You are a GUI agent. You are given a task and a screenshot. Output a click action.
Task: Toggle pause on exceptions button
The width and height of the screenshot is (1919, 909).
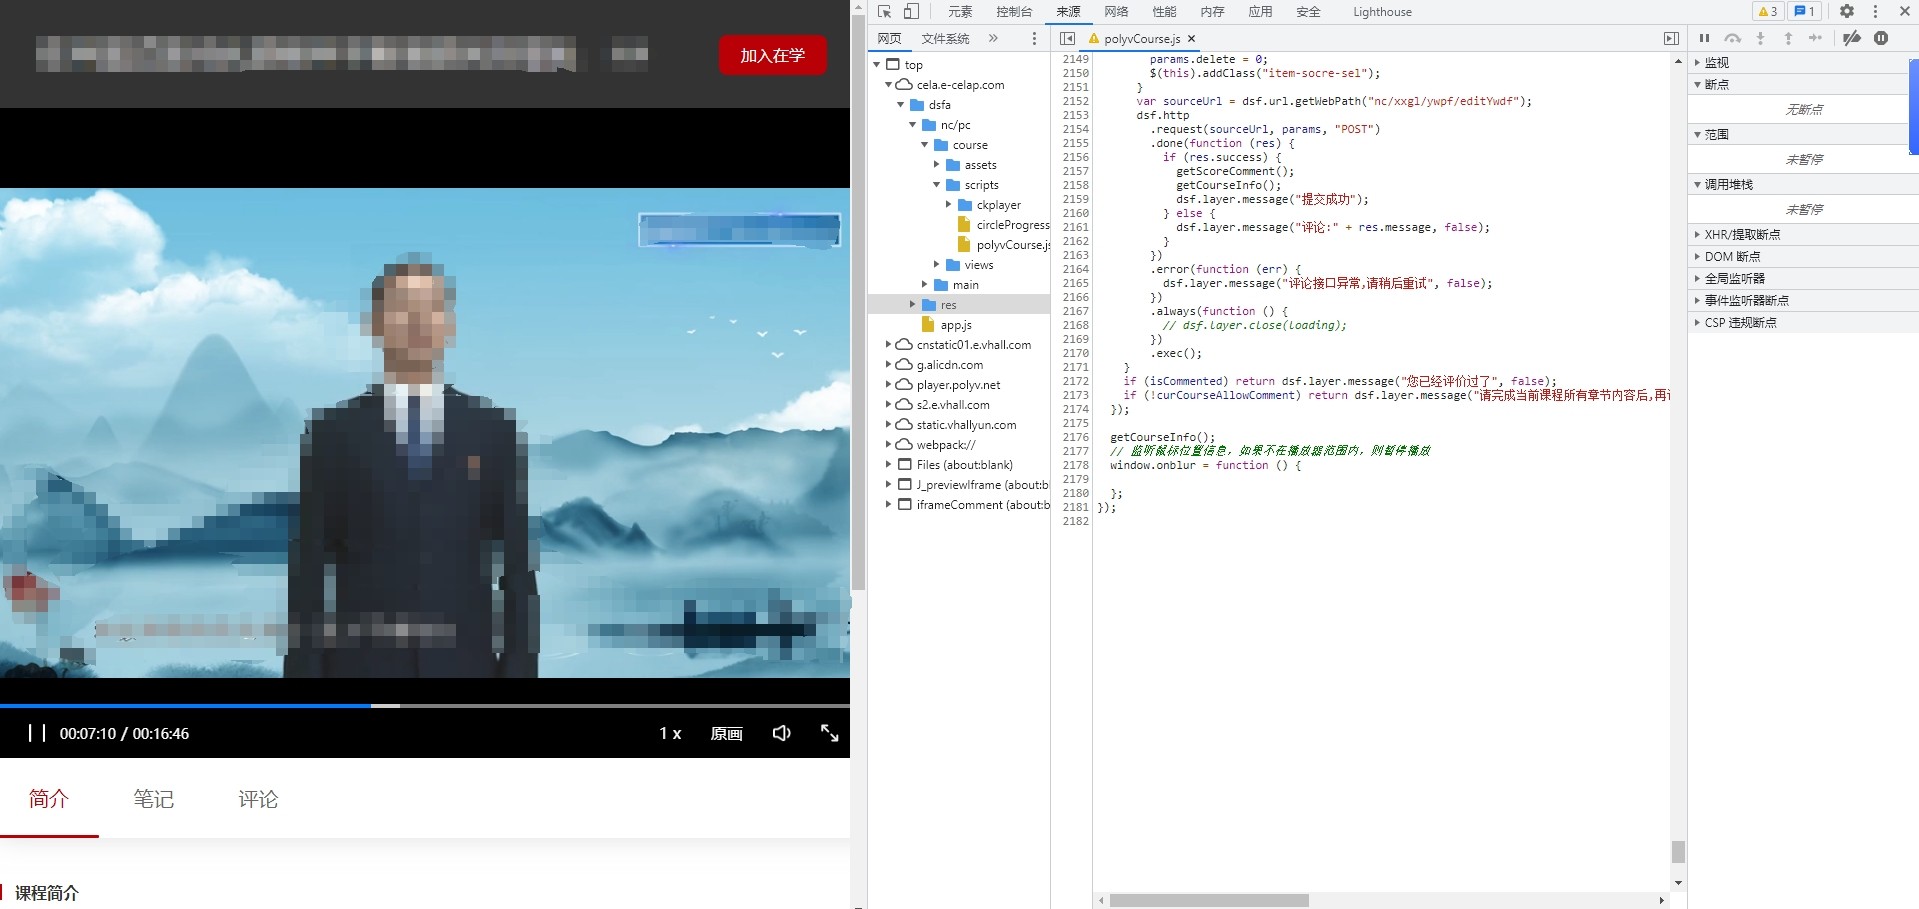[x=1881, y=38]
